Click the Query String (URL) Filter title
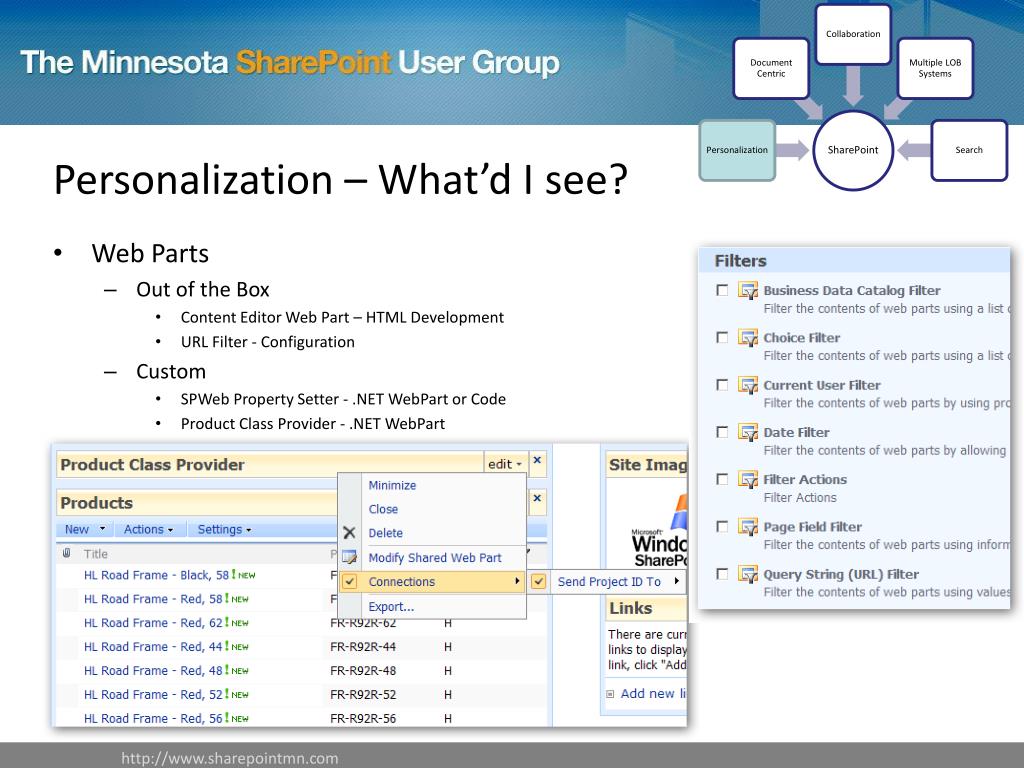Viewport: 1024px width, 768px height. click(841, 575)
